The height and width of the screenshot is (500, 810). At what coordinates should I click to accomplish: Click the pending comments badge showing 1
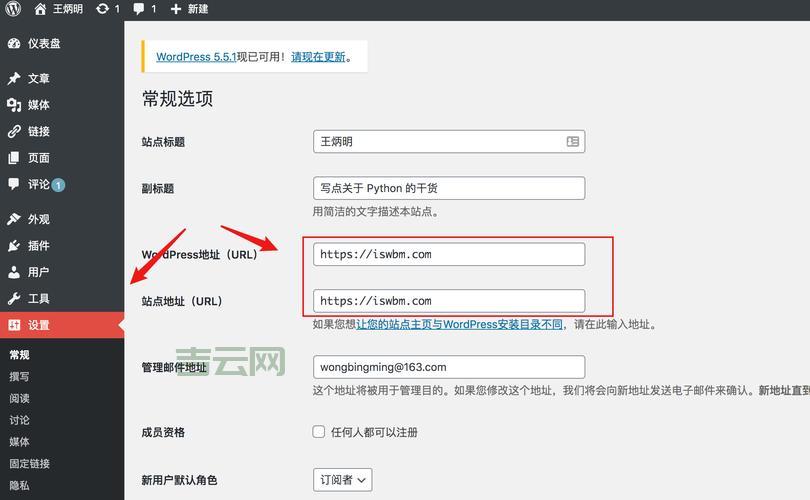tap(58, 185)
